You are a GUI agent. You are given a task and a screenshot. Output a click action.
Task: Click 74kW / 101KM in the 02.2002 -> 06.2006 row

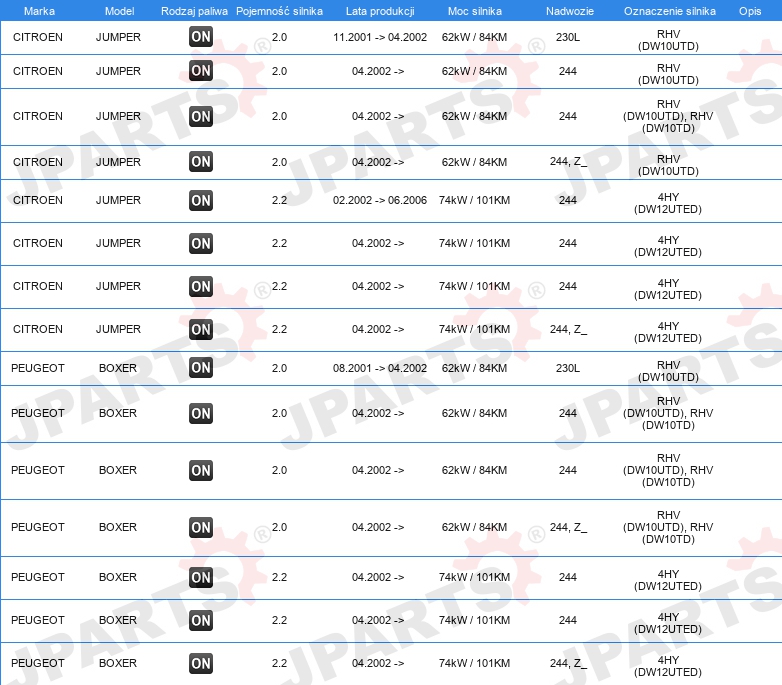pyautogui.click(x=474, y=200)
